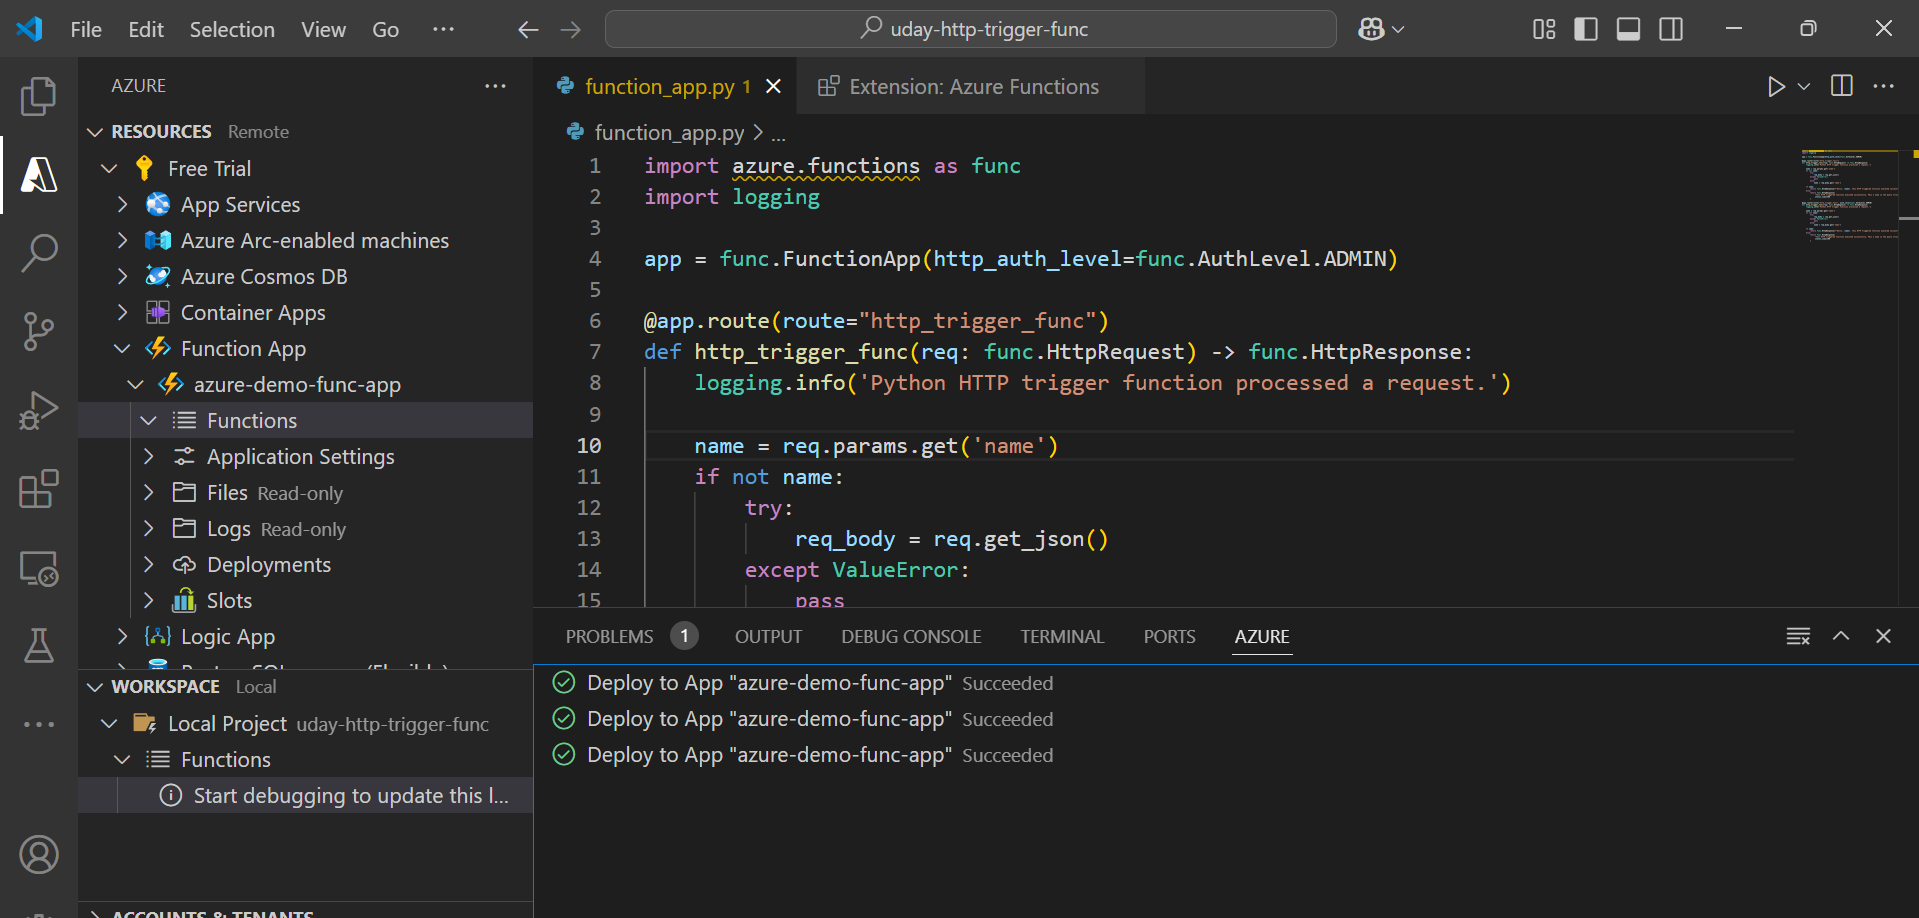This screenshot has height=918, width=1919.
Task: Open the Accounts menu icon
Action: 38,855
